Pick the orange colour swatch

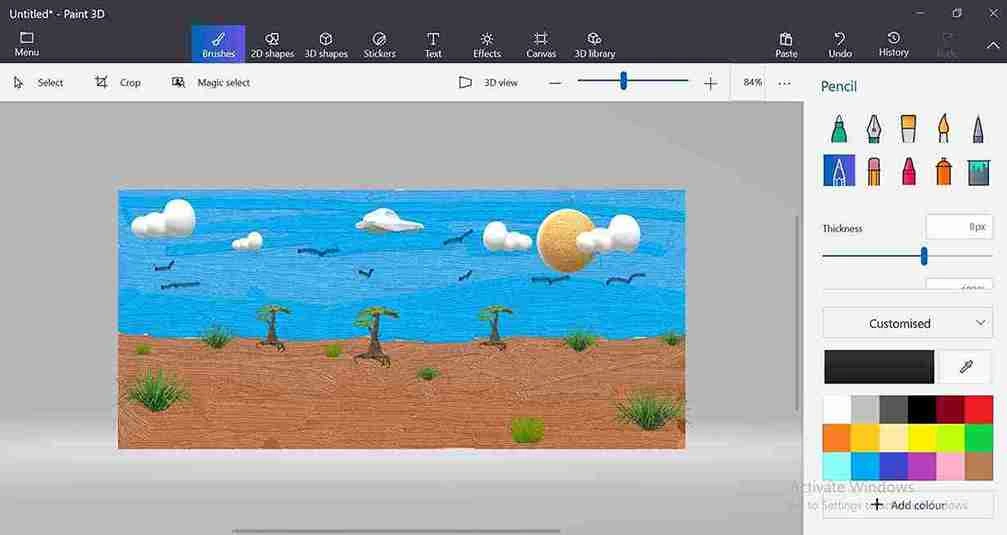(x=837, y=438)
